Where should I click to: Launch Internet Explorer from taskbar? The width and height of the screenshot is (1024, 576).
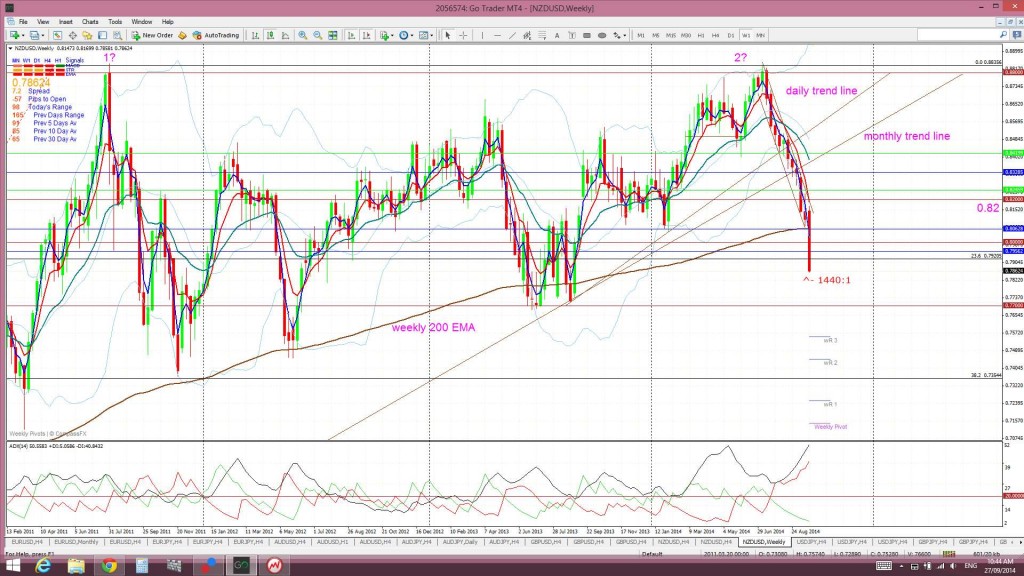click(x=43, y=566)
